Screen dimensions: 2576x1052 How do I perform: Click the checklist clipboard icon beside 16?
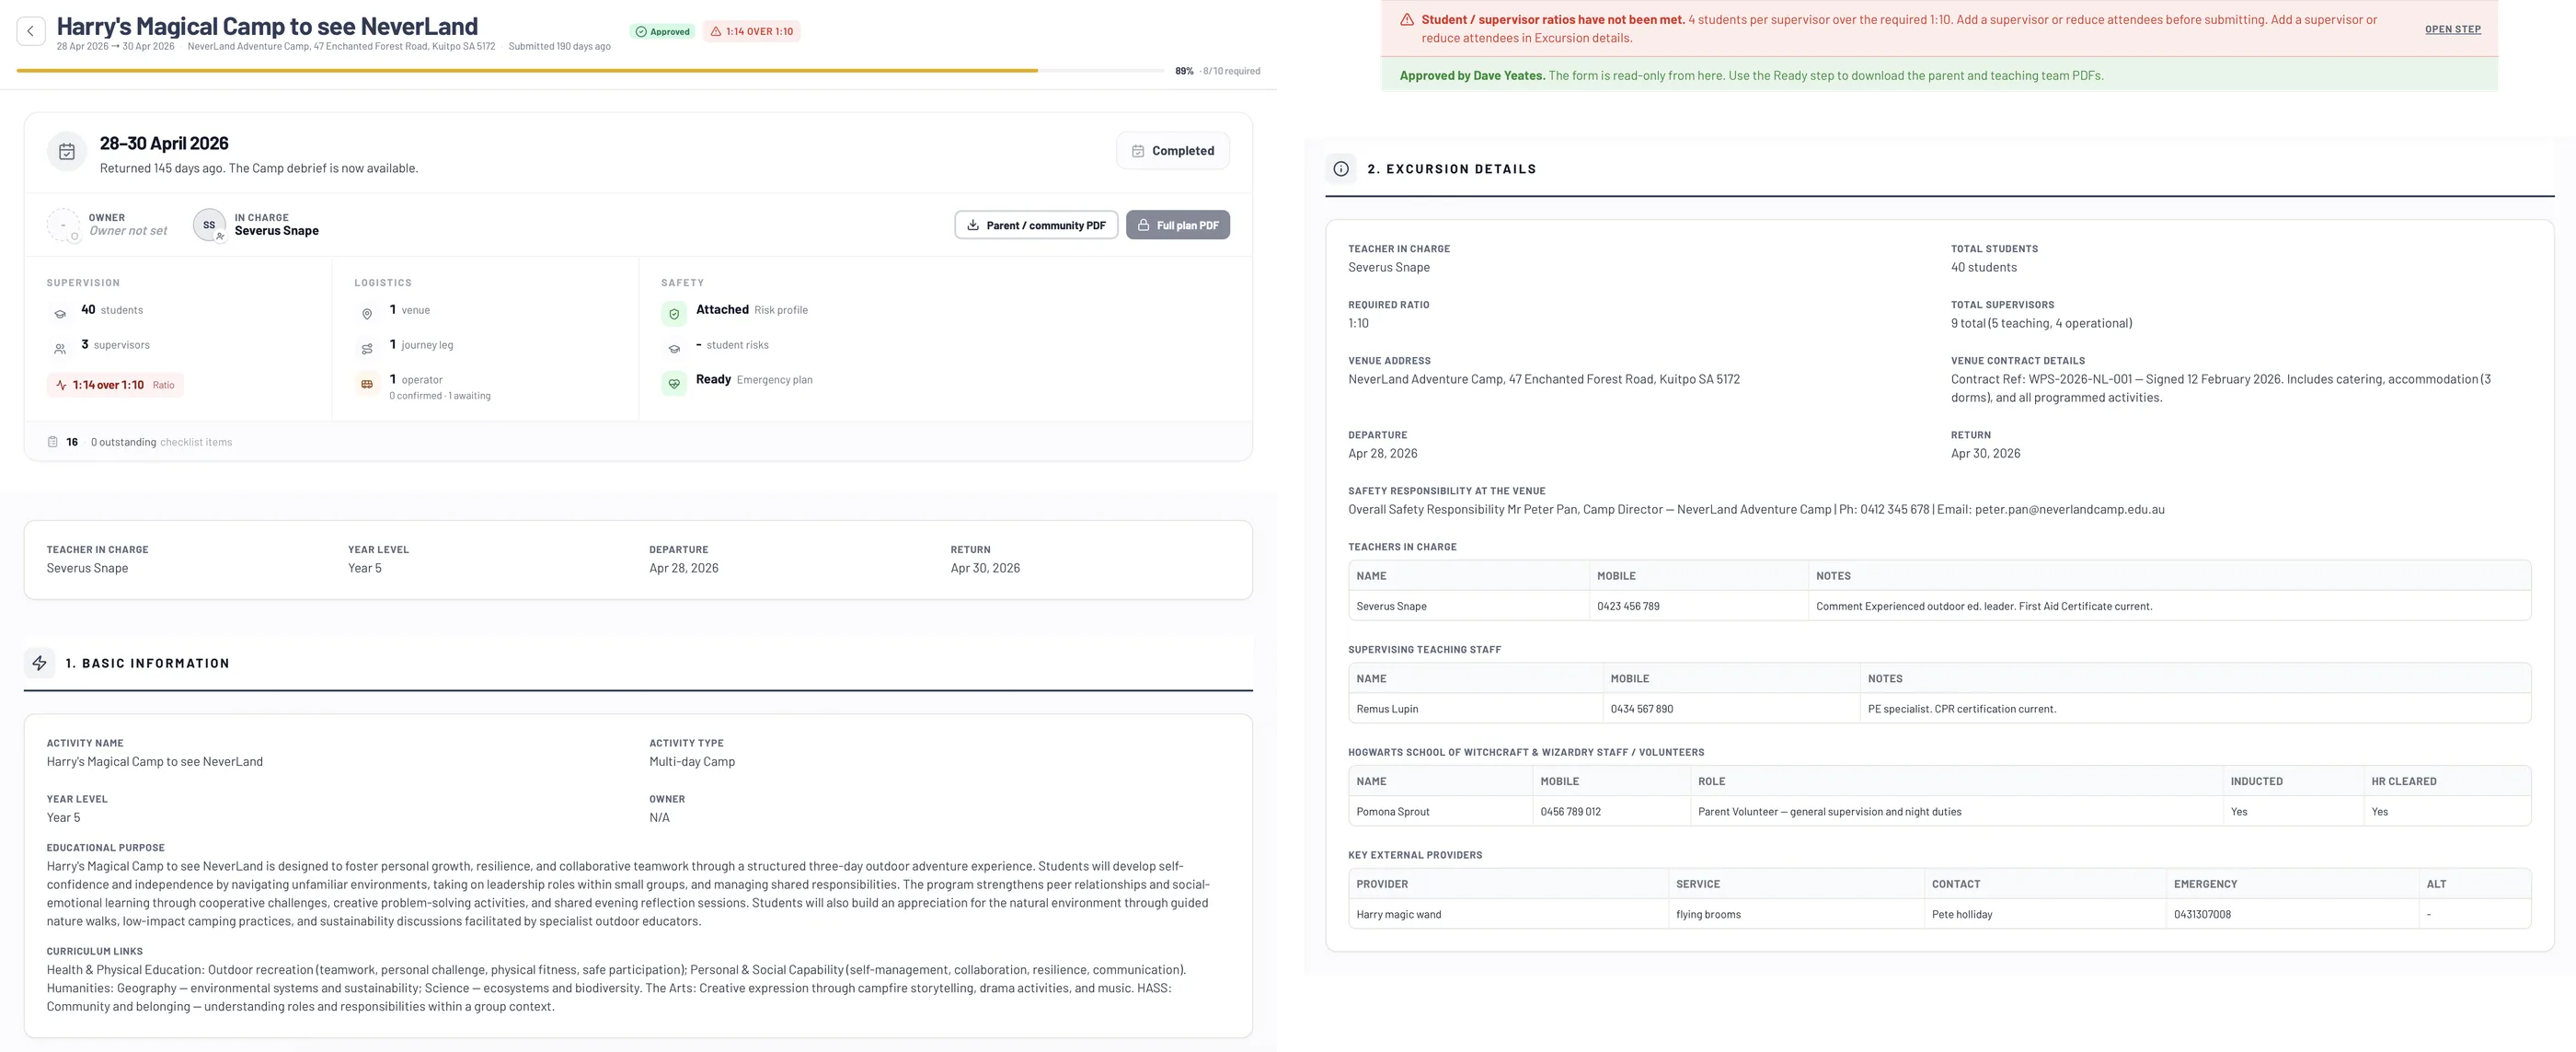(x=53, y=442)
